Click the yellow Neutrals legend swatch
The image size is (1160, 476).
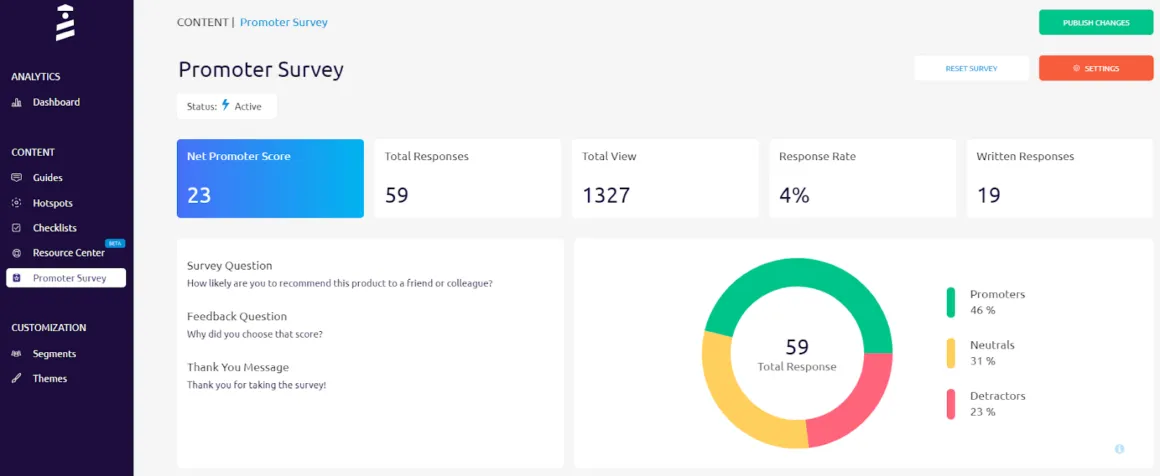tap(951, 353)
